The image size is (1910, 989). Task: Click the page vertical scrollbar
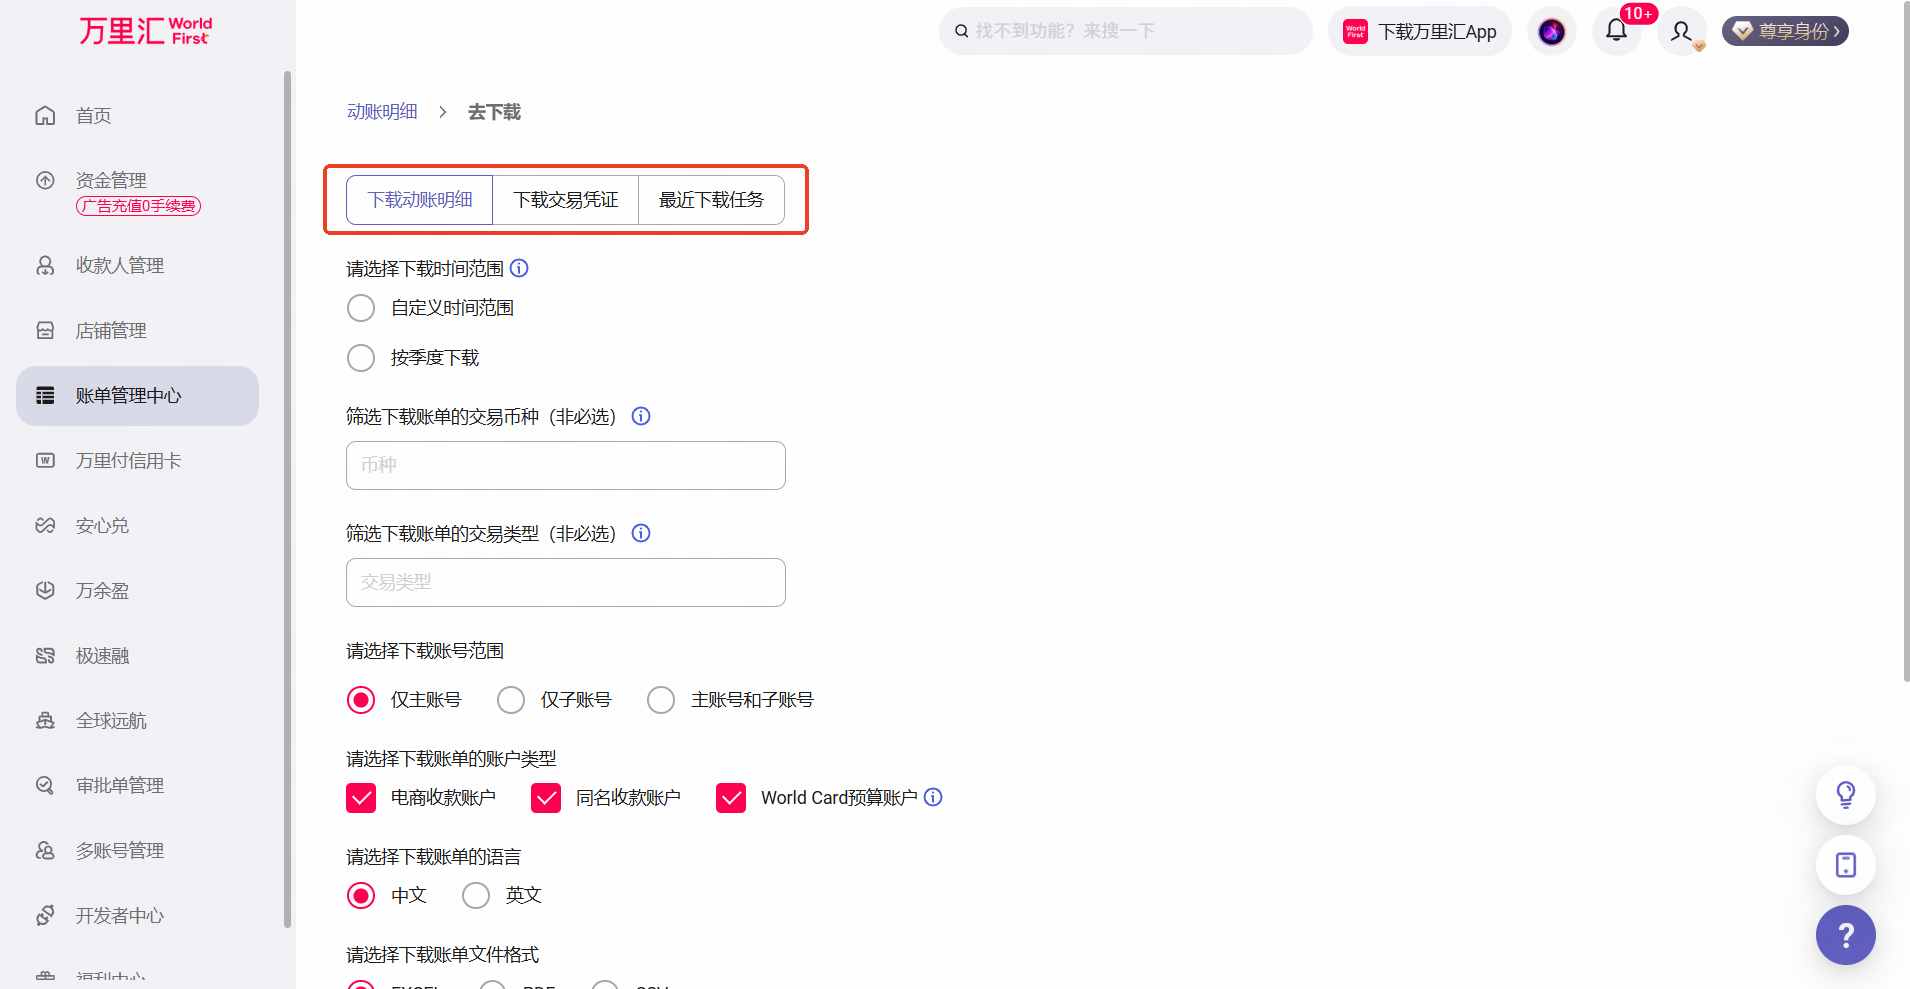1906,340
